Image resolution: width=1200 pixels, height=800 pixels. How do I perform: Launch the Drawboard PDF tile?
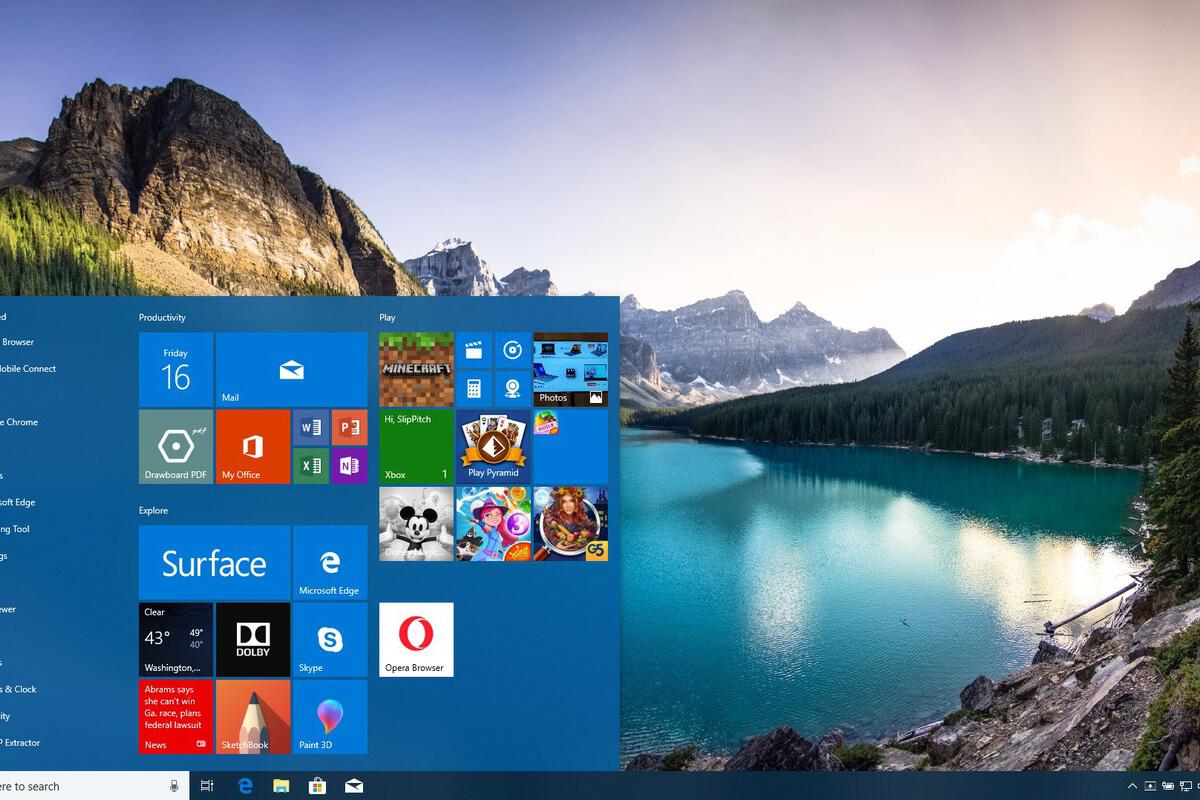176,447
